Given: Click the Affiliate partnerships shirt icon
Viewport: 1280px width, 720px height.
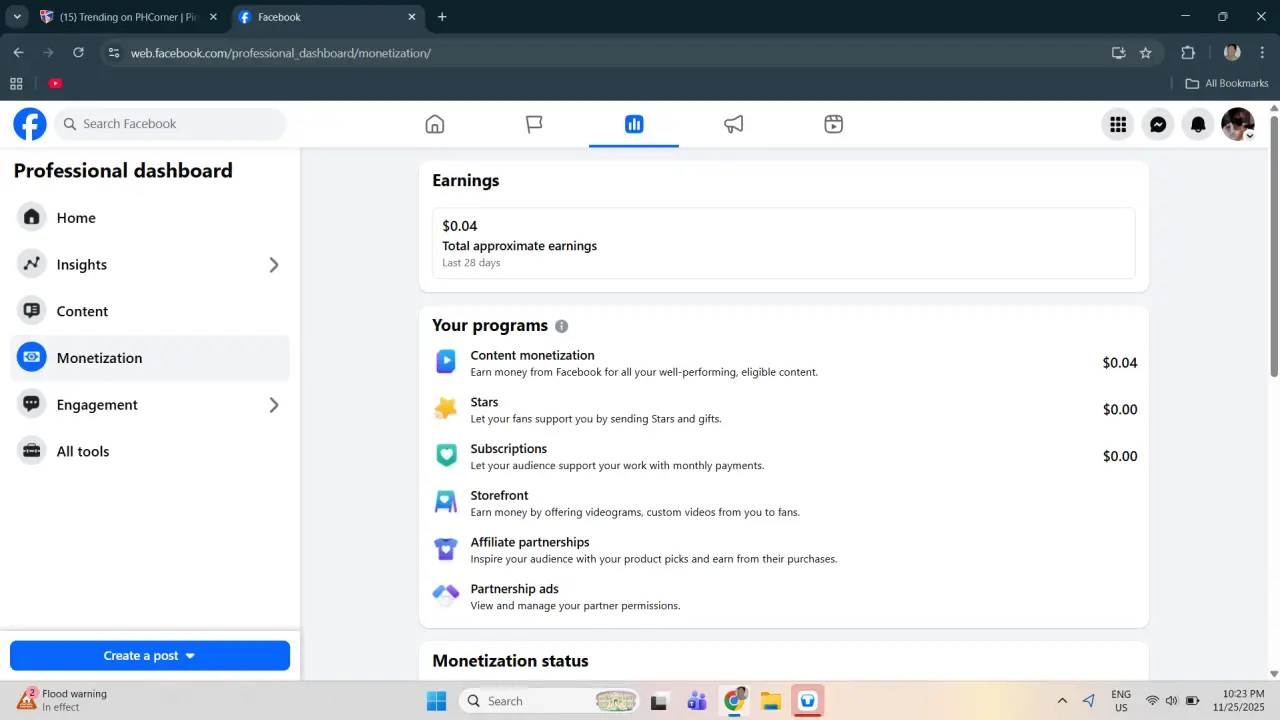Looking at the screenshot, I should click(446, 549).
